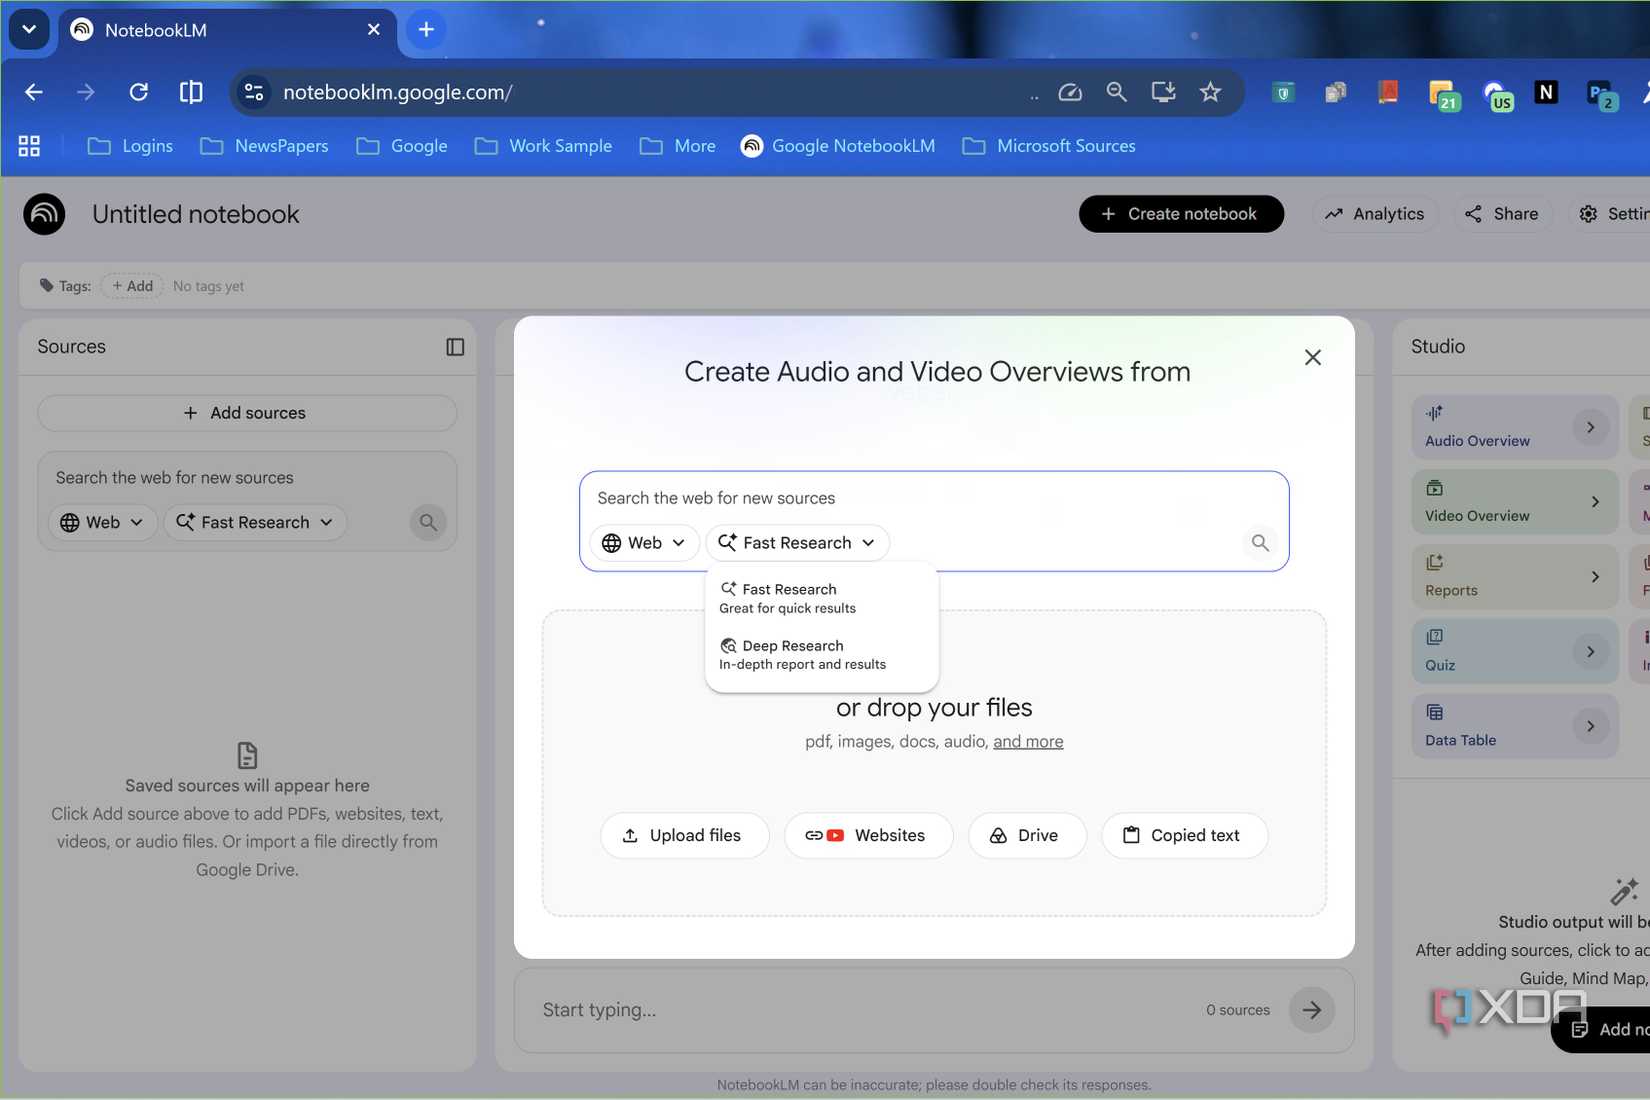The width and height of the screenshot is (1650, 1100).
Task: Open the shield extension icon
Action: pyautogui.click(x=1283, y=93)
